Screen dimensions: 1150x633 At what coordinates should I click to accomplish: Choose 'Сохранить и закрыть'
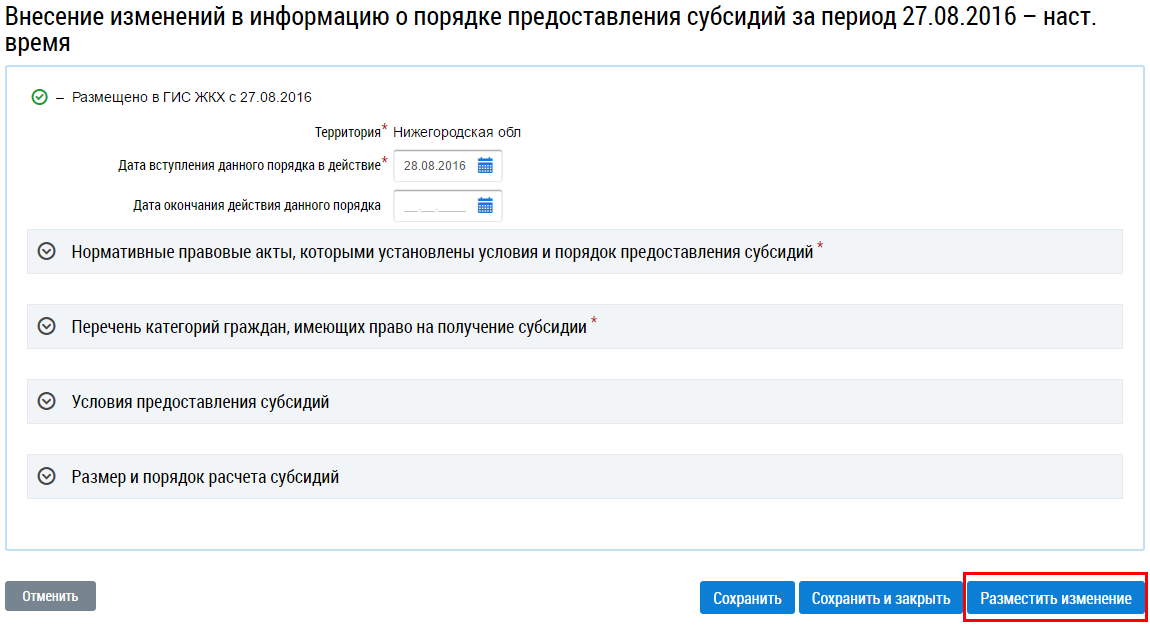pyautogui.click(x=880, y=598)
